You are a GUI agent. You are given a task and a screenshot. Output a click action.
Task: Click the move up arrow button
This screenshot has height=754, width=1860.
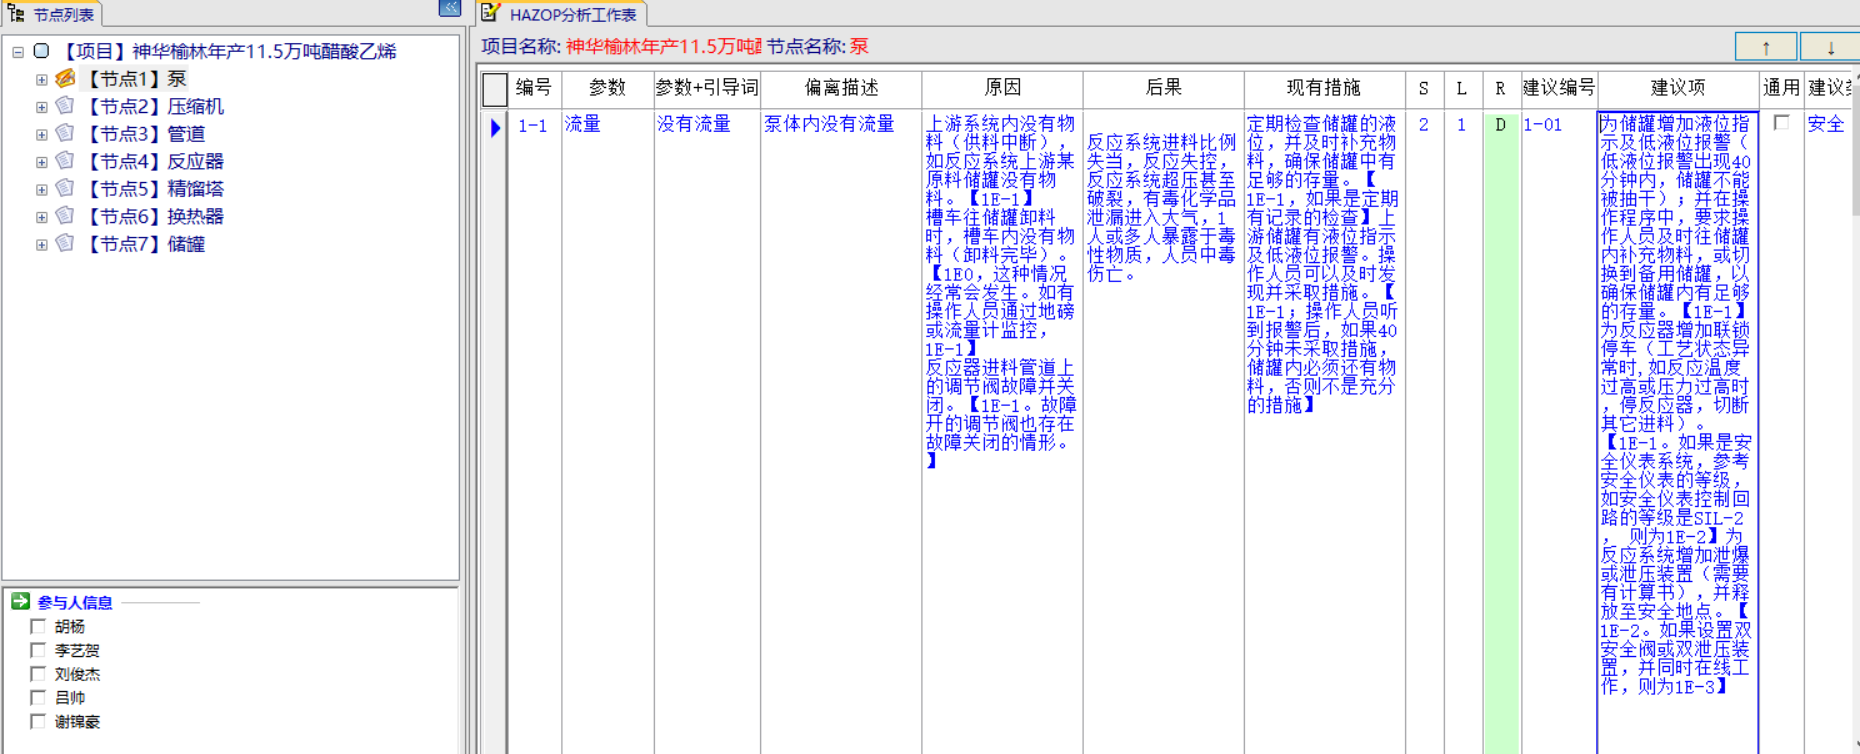(1766, 47)
